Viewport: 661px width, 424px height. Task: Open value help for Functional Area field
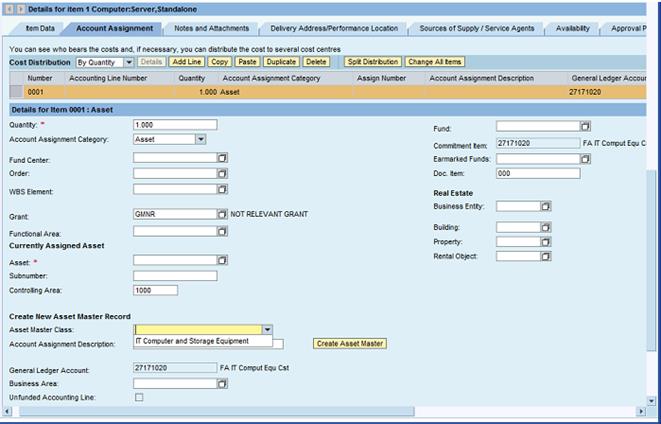(x=222, y=231)
